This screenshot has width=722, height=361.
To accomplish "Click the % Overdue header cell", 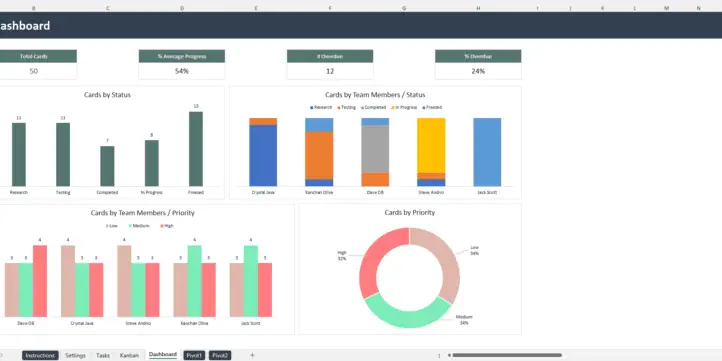I will pos(478,56).
